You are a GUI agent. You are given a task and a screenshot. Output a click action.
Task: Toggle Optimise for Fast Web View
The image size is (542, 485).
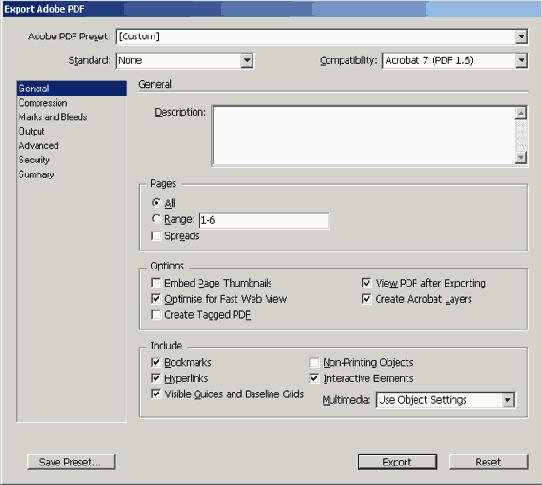156,299
